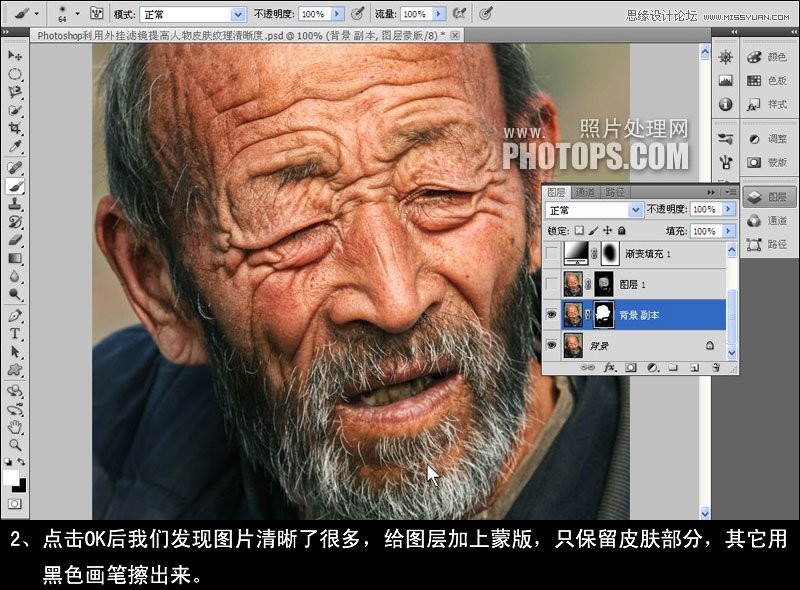Switch to the 通道 (Channels) tab

click(x=586, y=191)
